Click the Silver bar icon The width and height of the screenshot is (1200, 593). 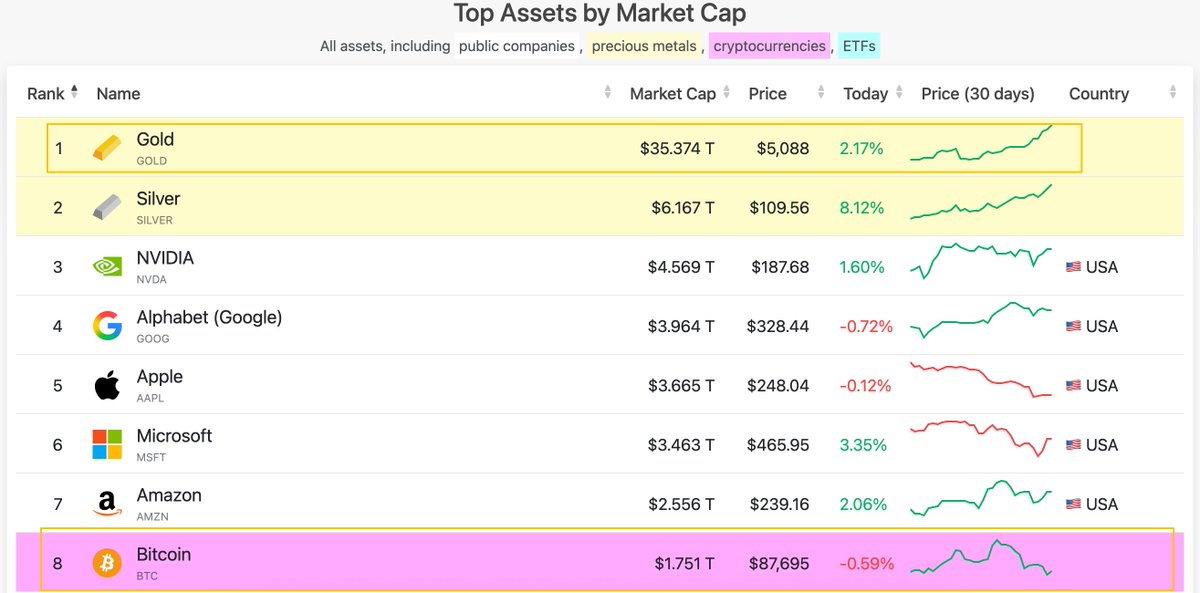107,208
